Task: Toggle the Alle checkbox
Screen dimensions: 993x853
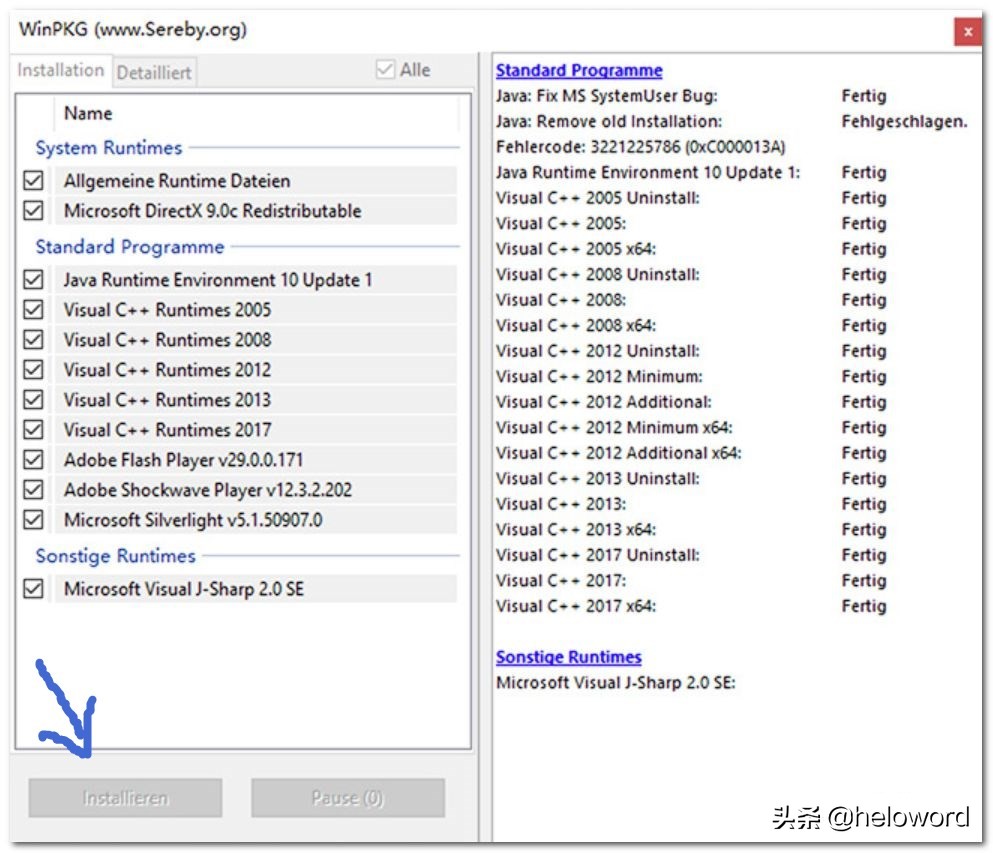Action: pyautogui.click(x=385, y=70)
